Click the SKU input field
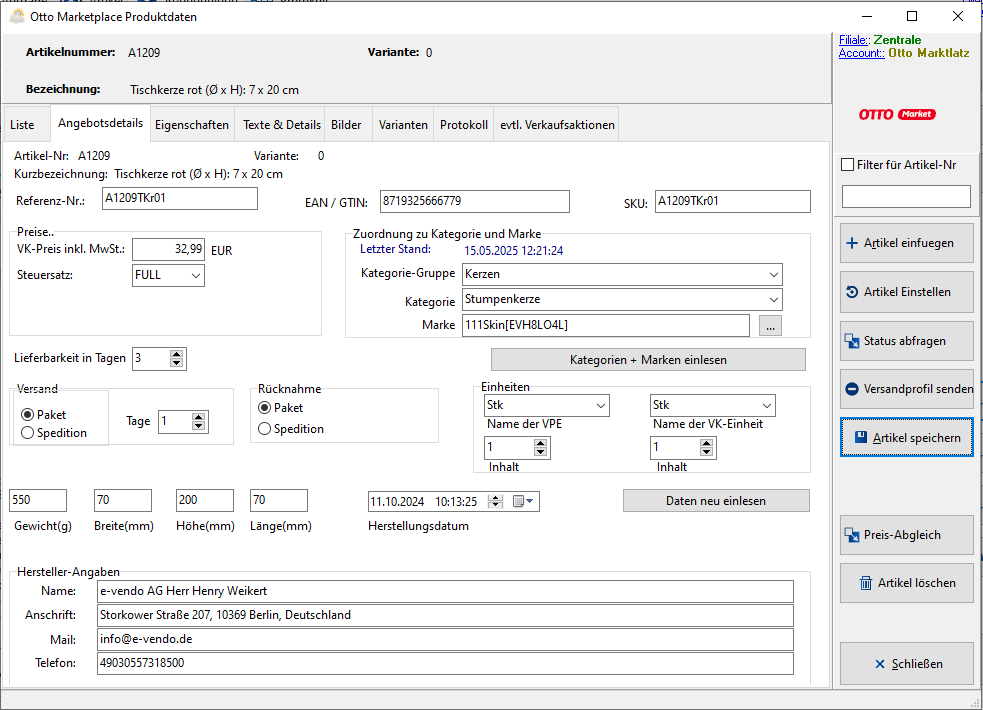This screenshot has height=710, width=983. click(x=733, y=201)
